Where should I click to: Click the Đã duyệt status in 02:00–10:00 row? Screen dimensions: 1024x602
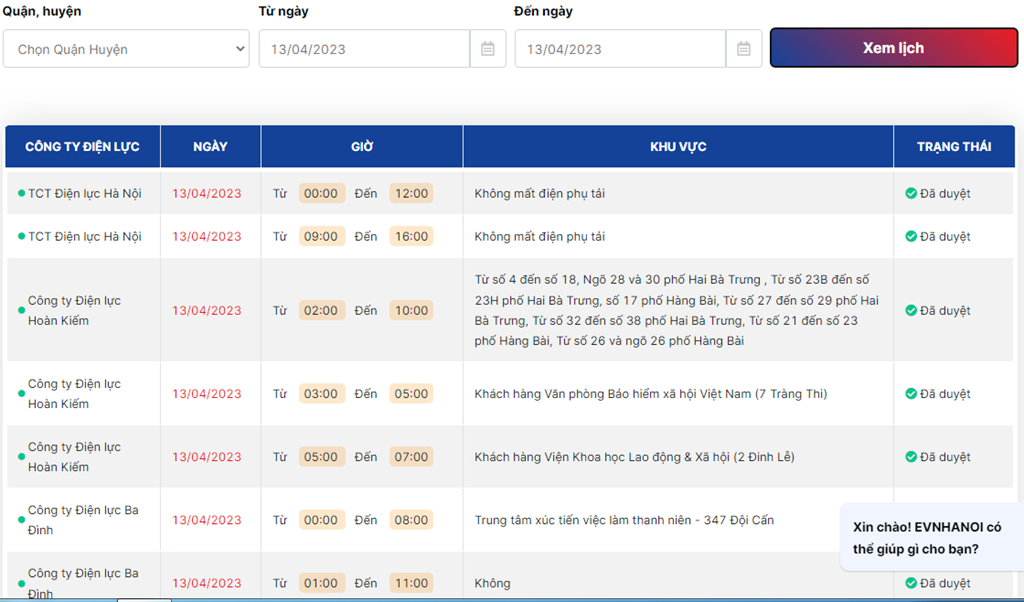[945, 310]
